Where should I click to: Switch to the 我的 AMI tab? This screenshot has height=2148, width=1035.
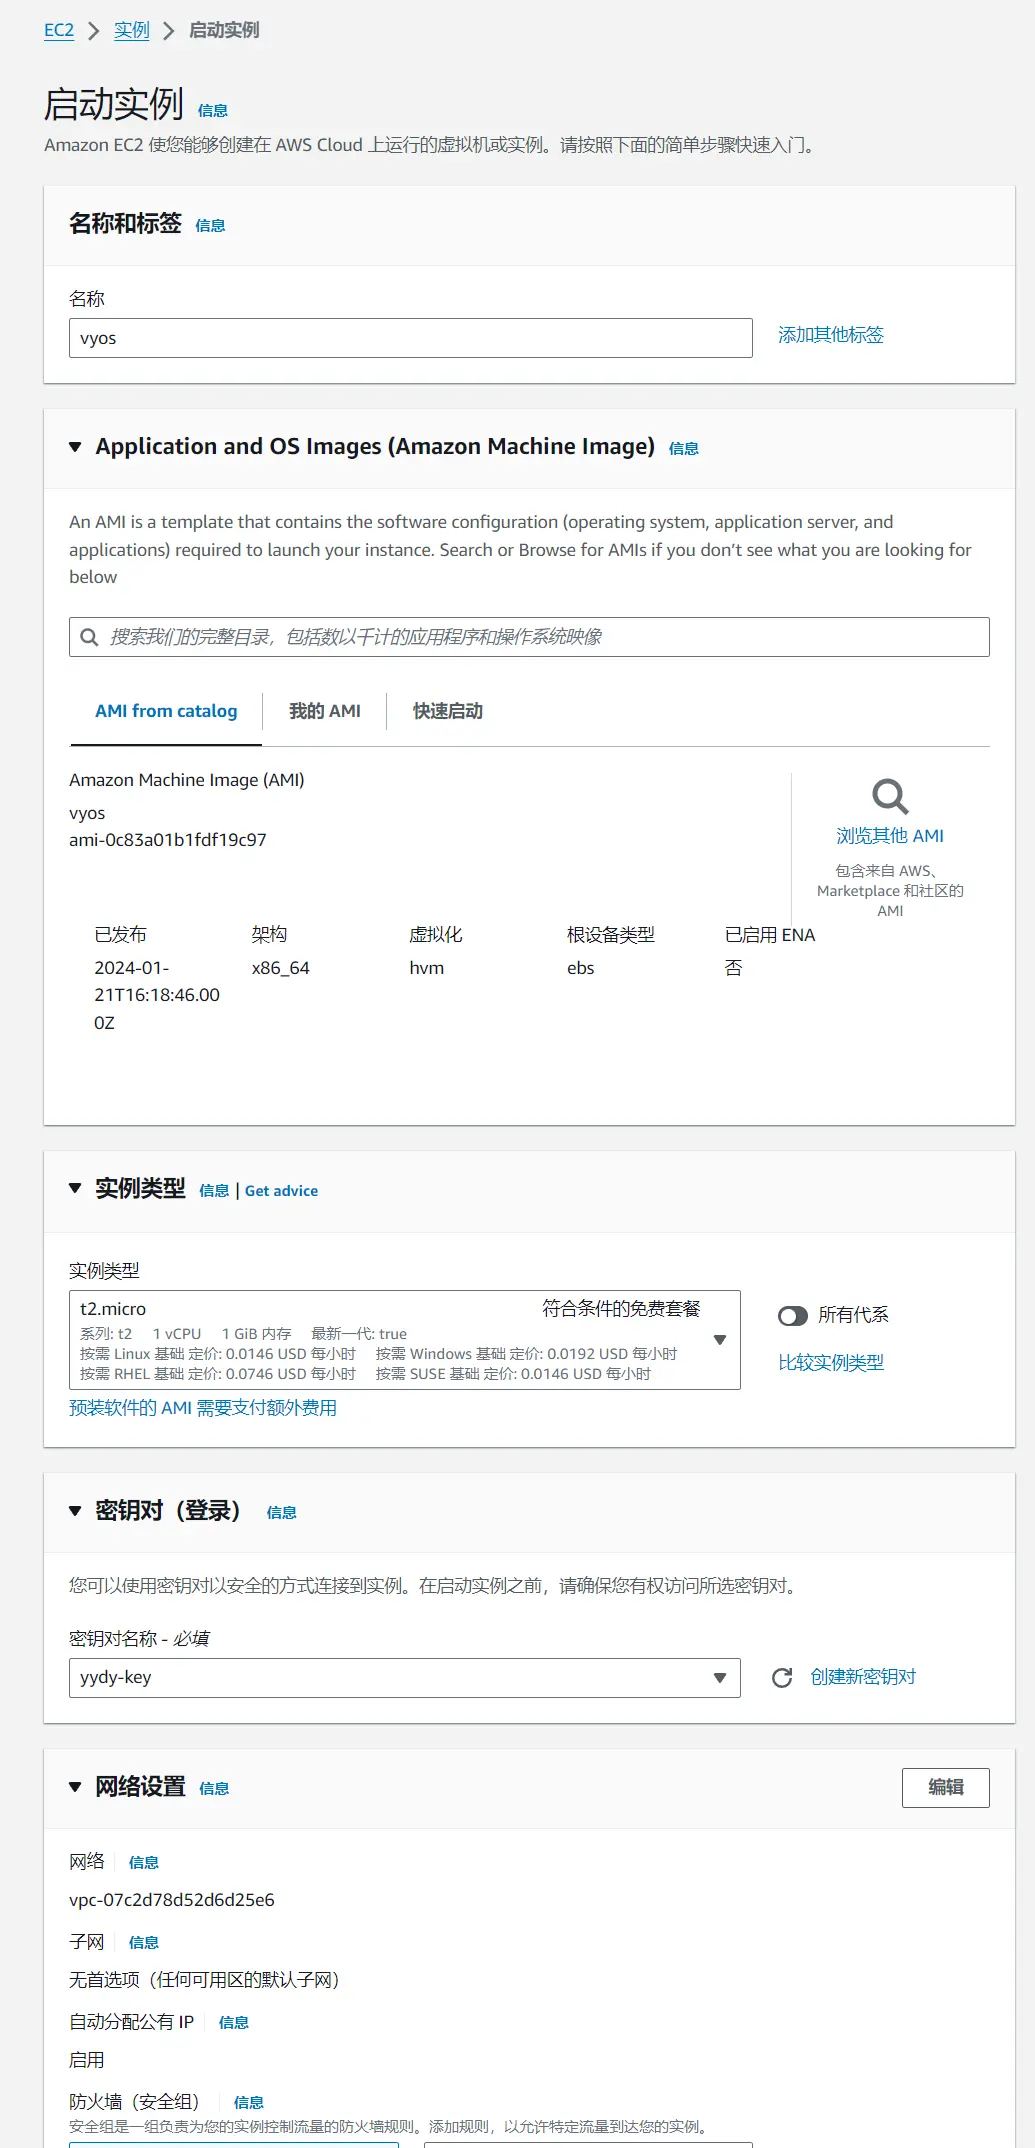(x=325, y=711)
